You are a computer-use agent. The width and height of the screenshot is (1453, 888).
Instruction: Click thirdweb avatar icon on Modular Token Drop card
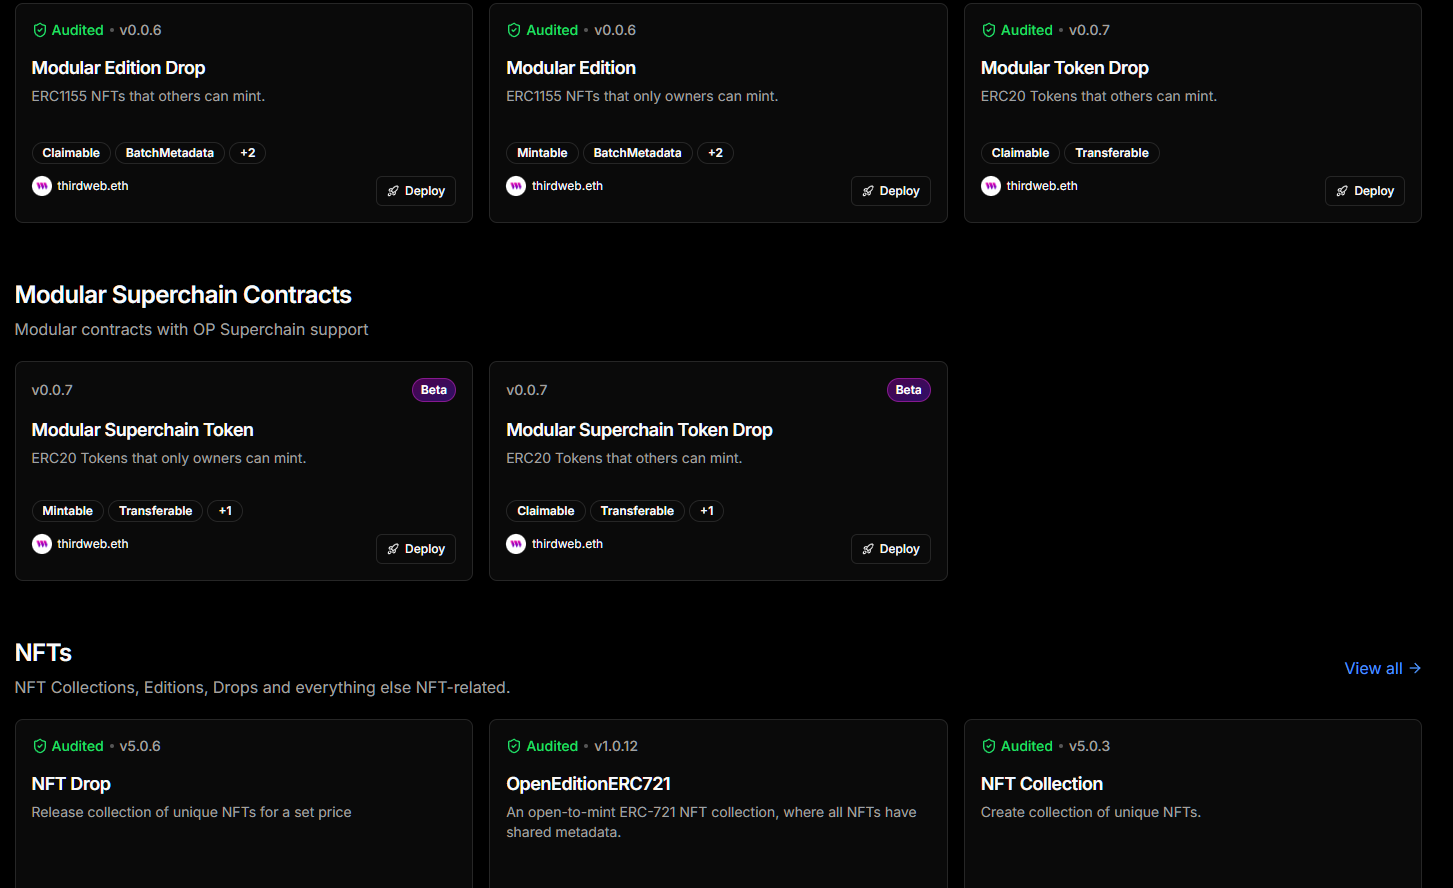tap(990, 186)
